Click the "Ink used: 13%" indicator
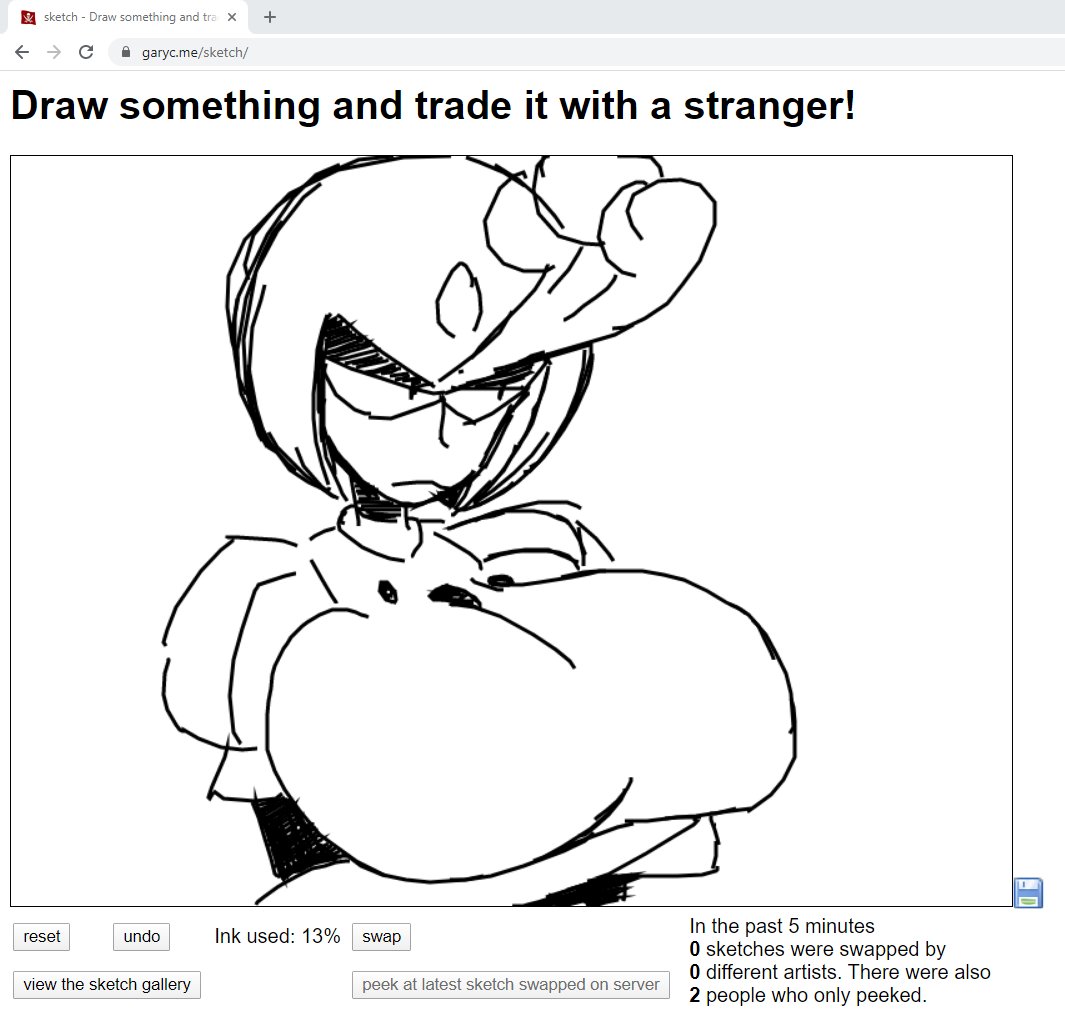 click(277, 937)
